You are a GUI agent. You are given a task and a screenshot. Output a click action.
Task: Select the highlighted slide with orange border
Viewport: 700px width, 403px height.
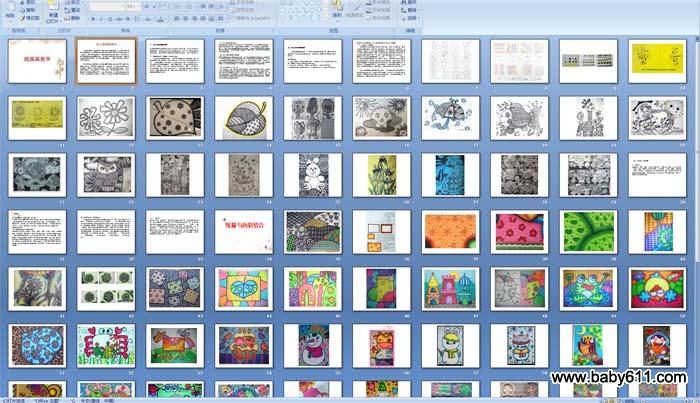pyautogui.click(x=106, y=61)
